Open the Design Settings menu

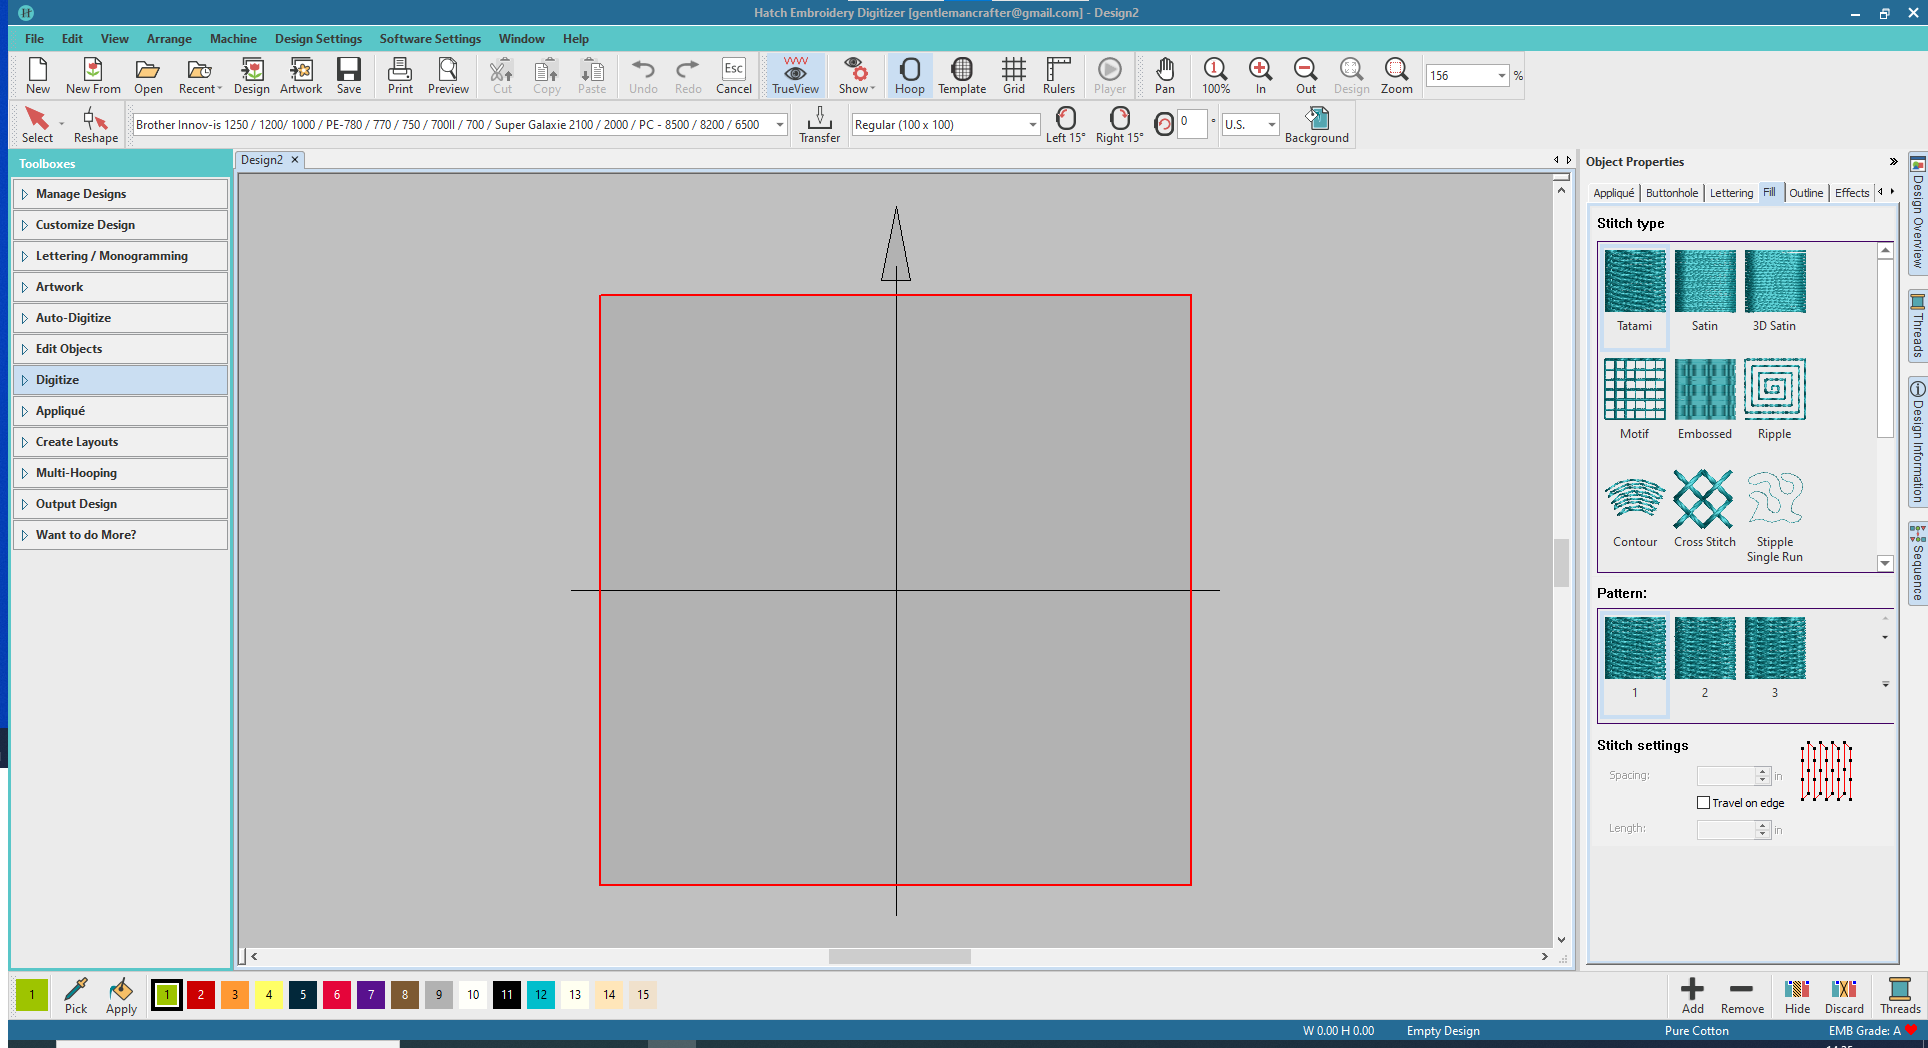[318, 39]
